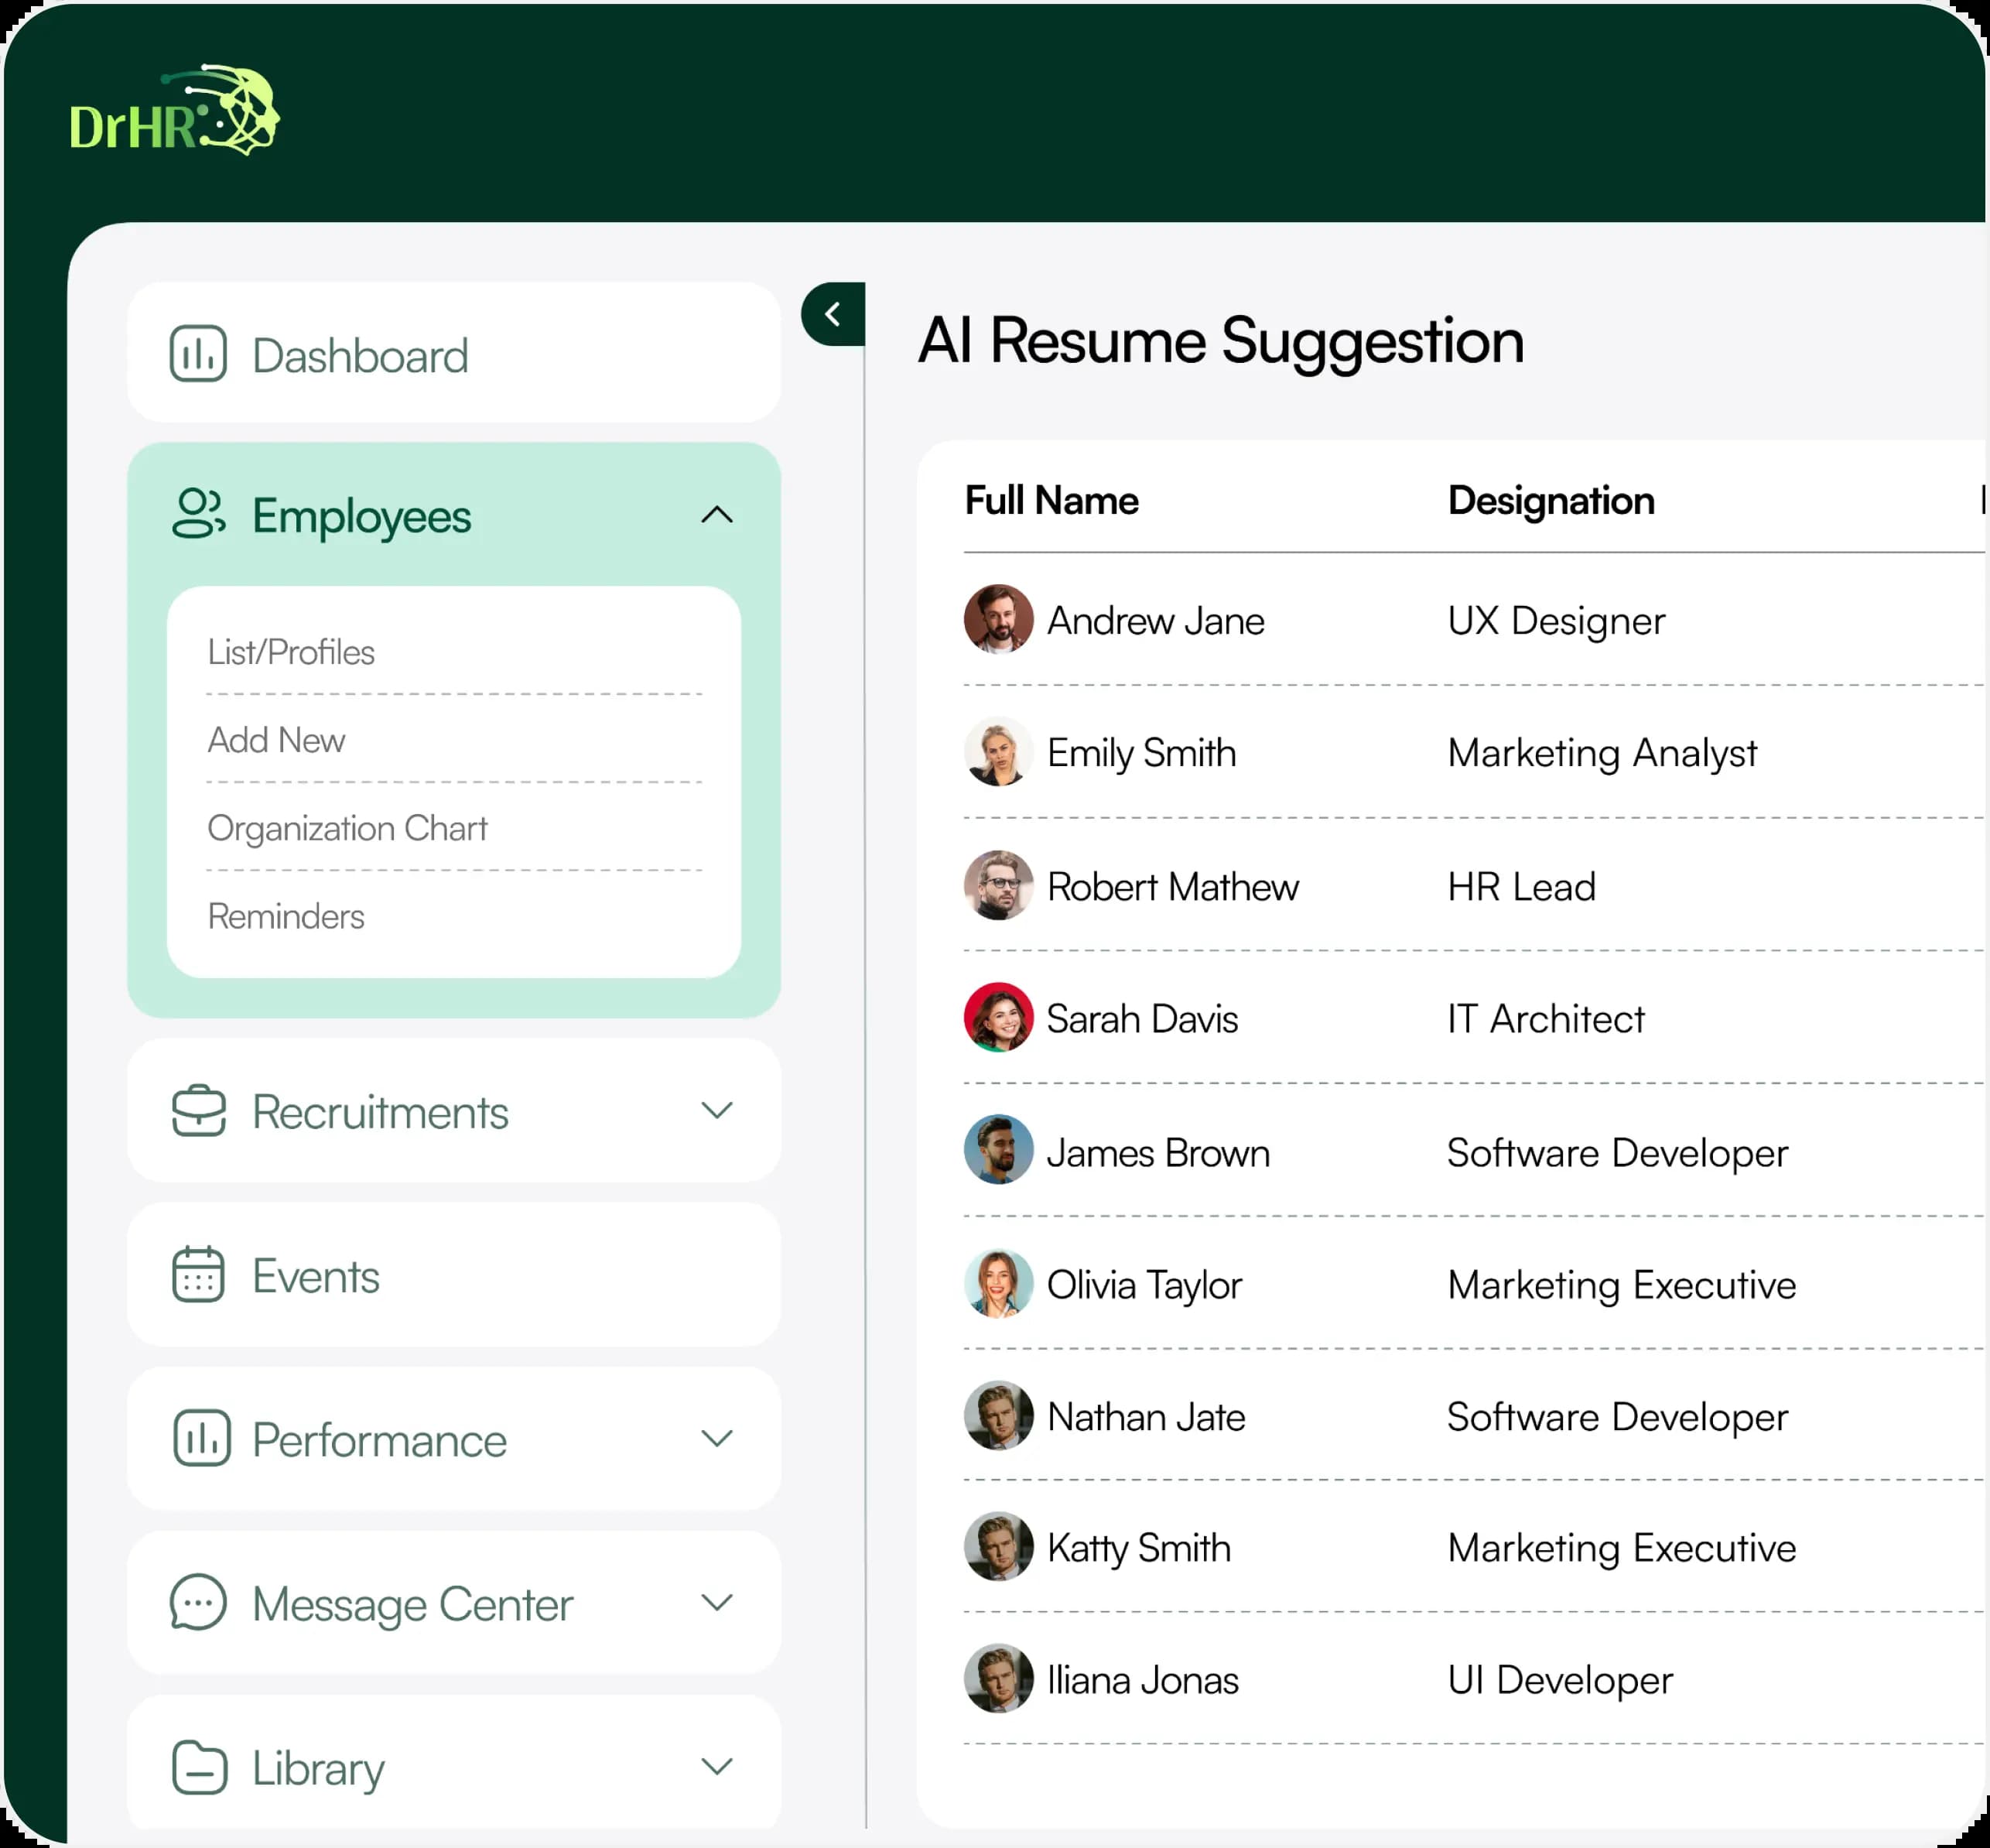Screen dimensions: 1990x1848
Task: Select the name Andrew Jane
Action: coord(1156,621)
